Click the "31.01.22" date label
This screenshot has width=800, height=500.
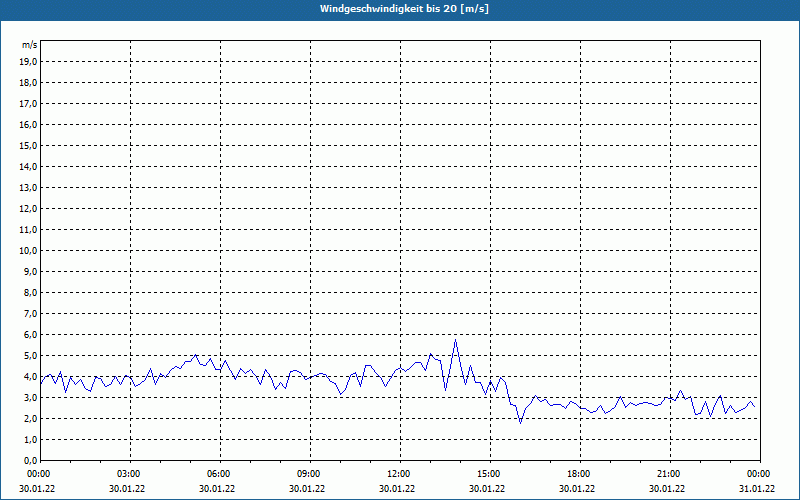[x=757, y=488]
